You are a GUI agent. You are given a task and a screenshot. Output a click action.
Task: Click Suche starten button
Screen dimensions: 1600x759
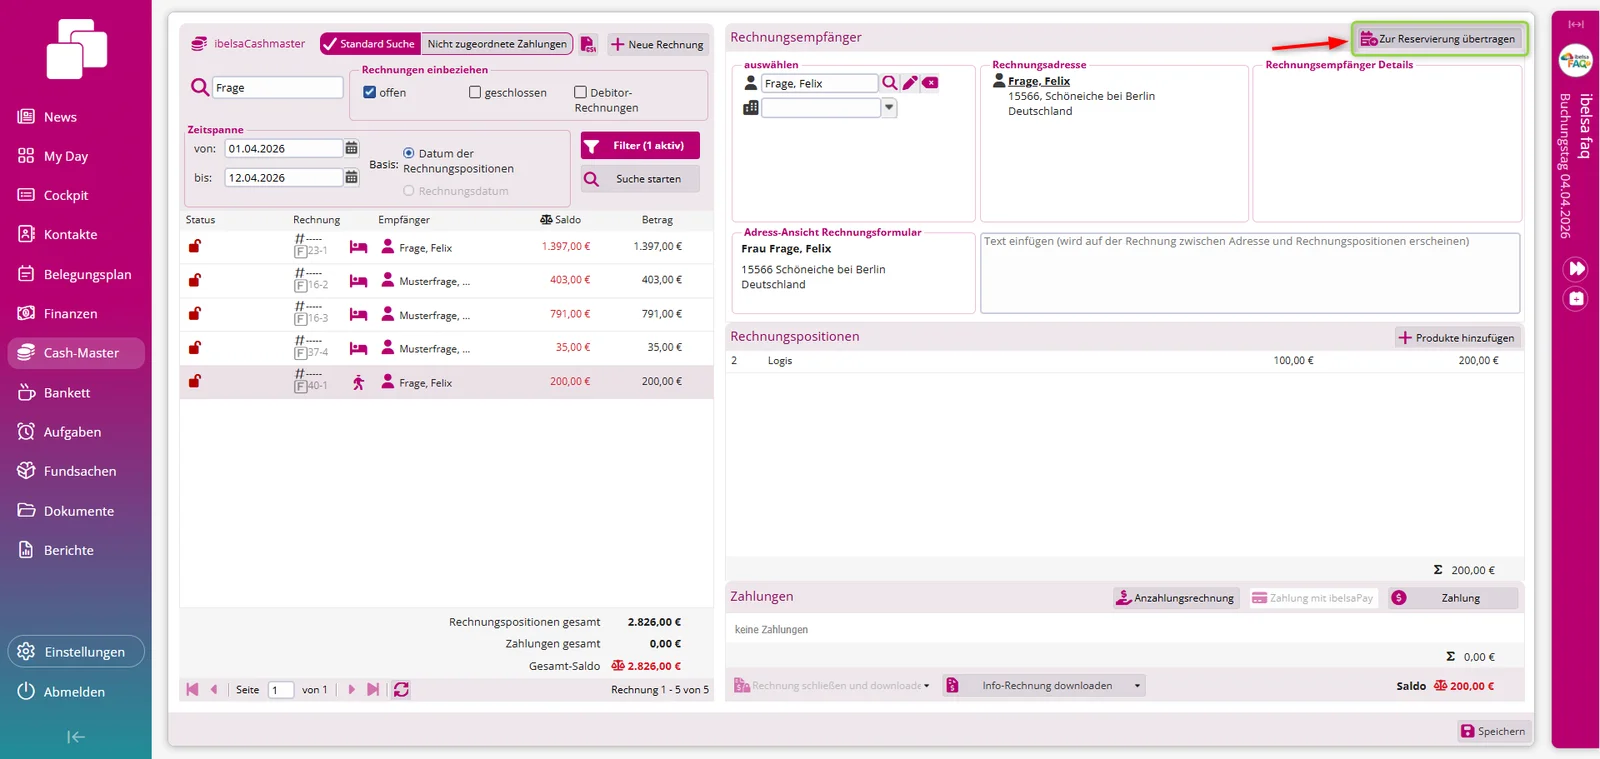[640, 179]
